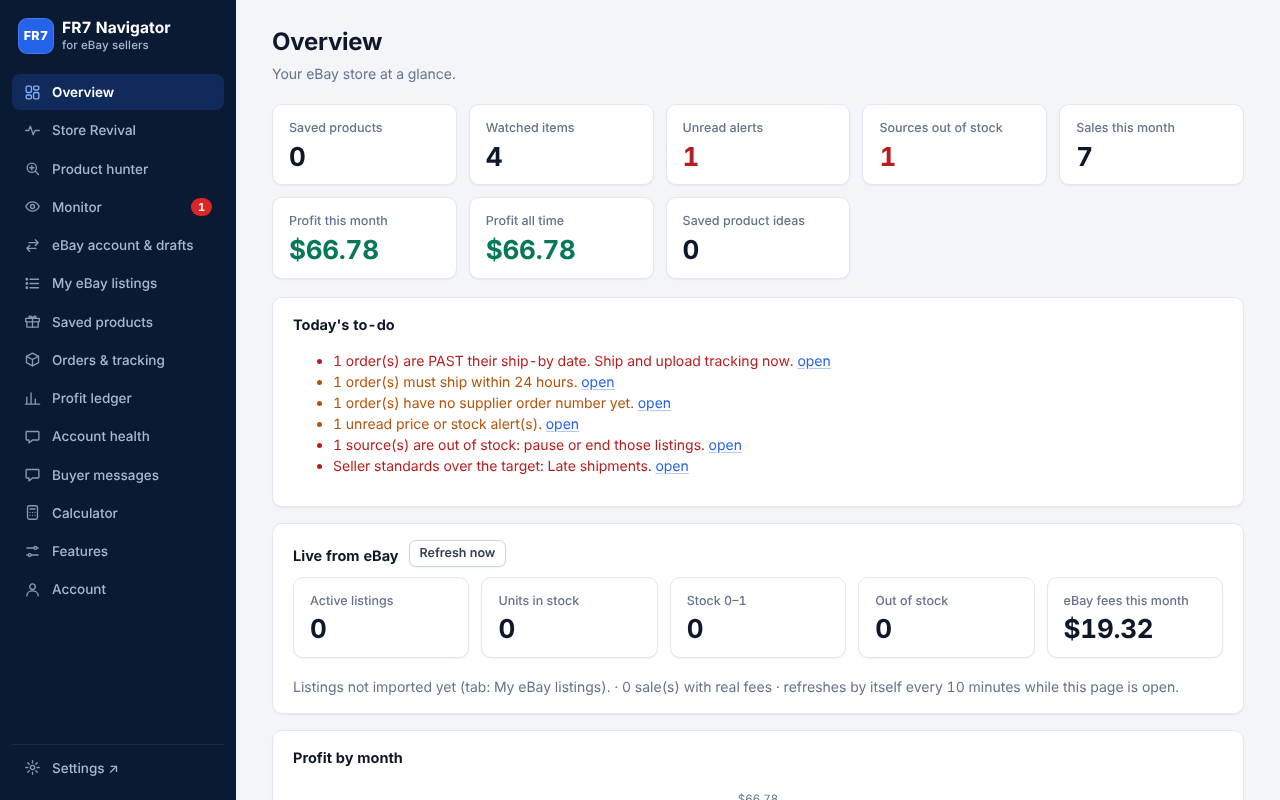The image size is (1280, 800).
Task: Open the Store Revival page
Action: [x=118, y=130]
